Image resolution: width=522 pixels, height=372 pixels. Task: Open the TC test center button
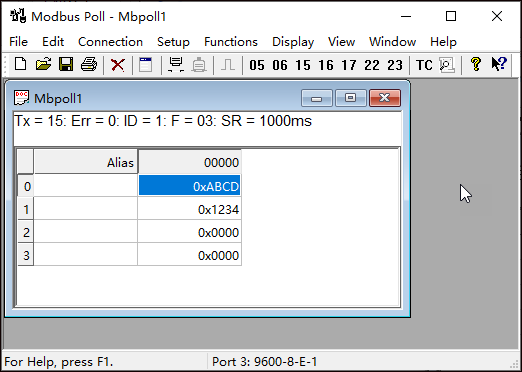[x=424, y=65]
